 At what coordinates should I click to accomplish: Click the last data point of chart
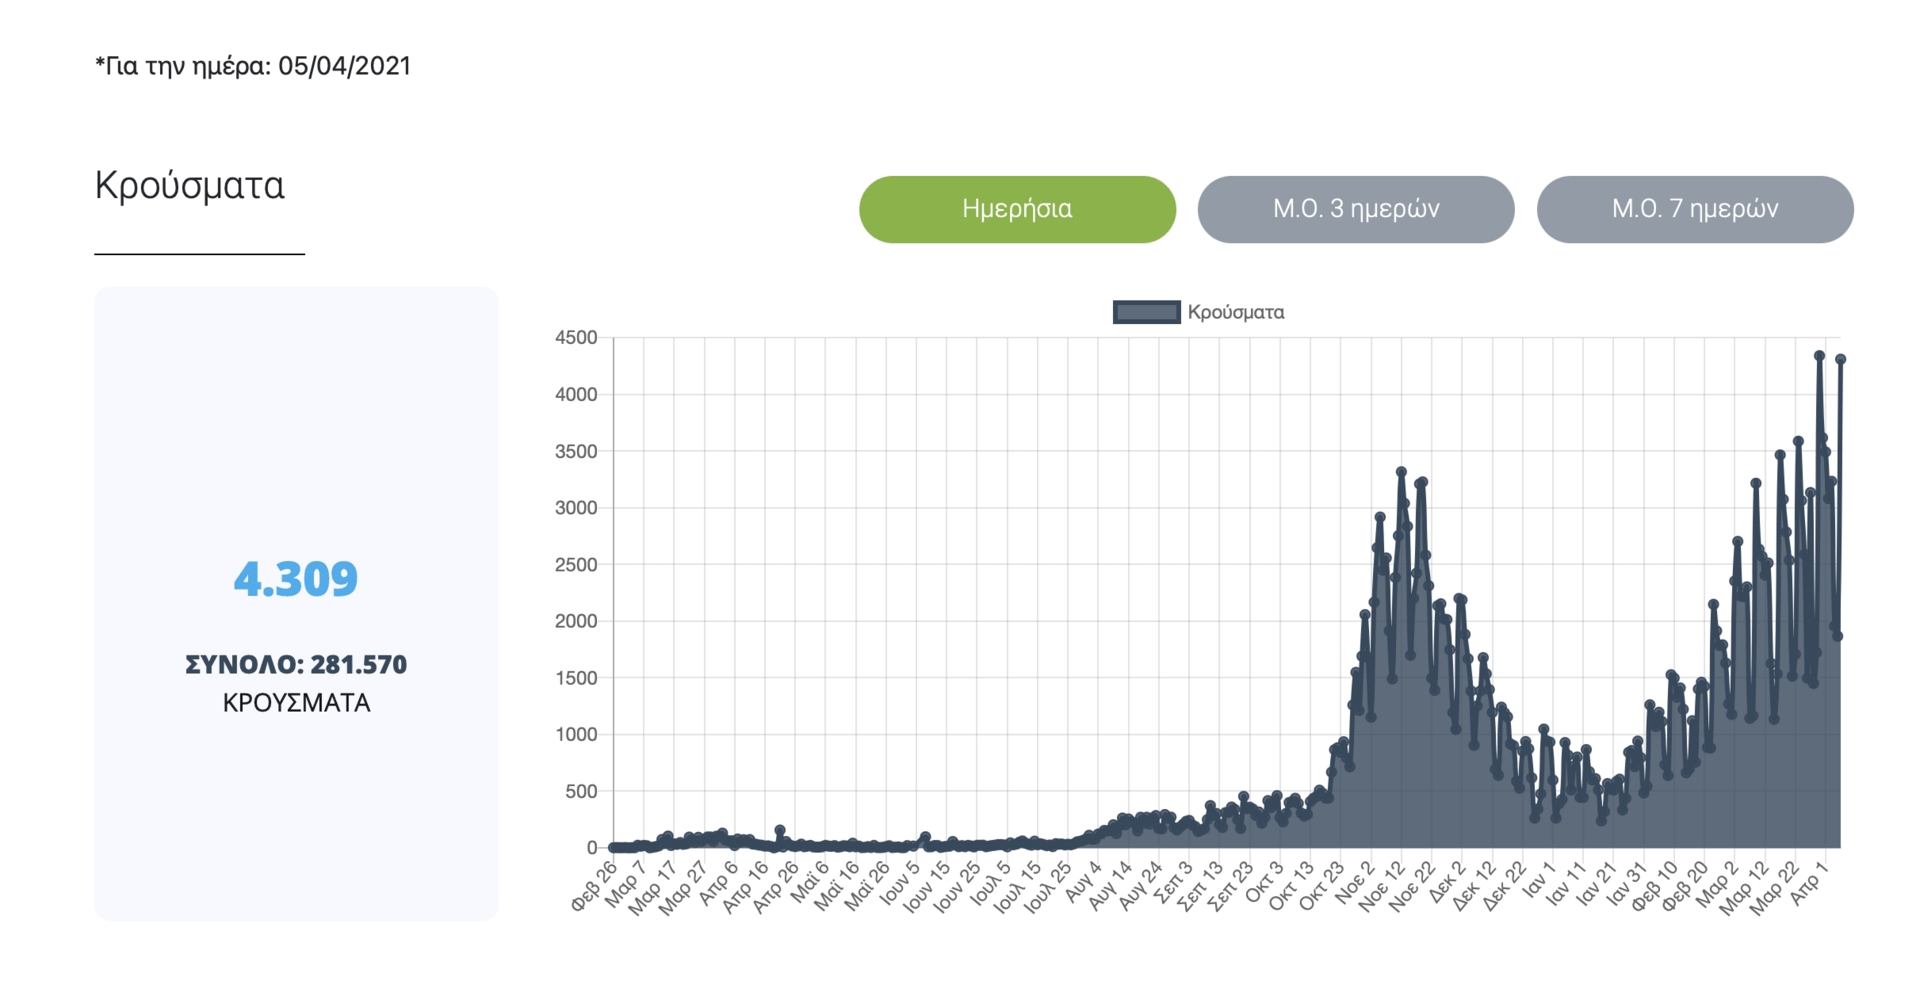[x=1840, y=359]
